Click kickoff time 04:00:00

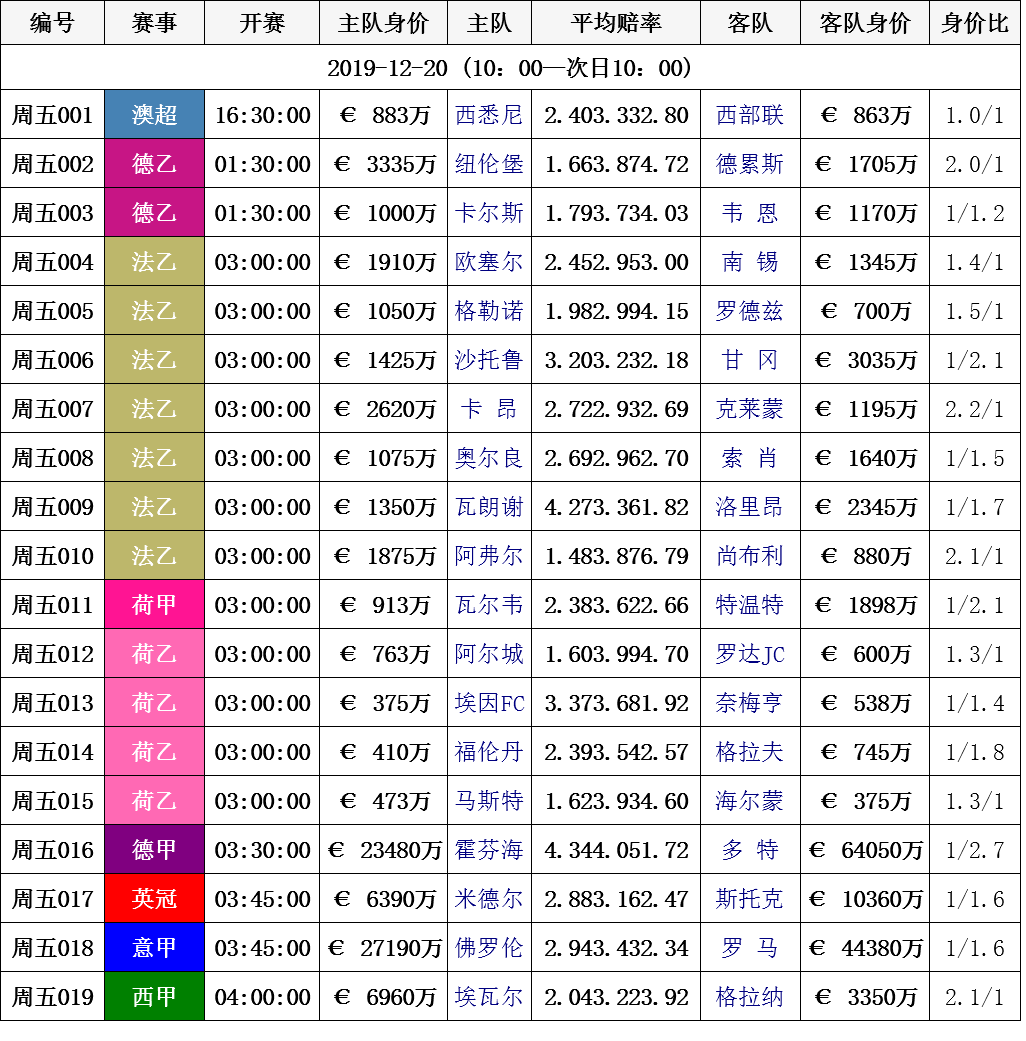tap(262, 997)
